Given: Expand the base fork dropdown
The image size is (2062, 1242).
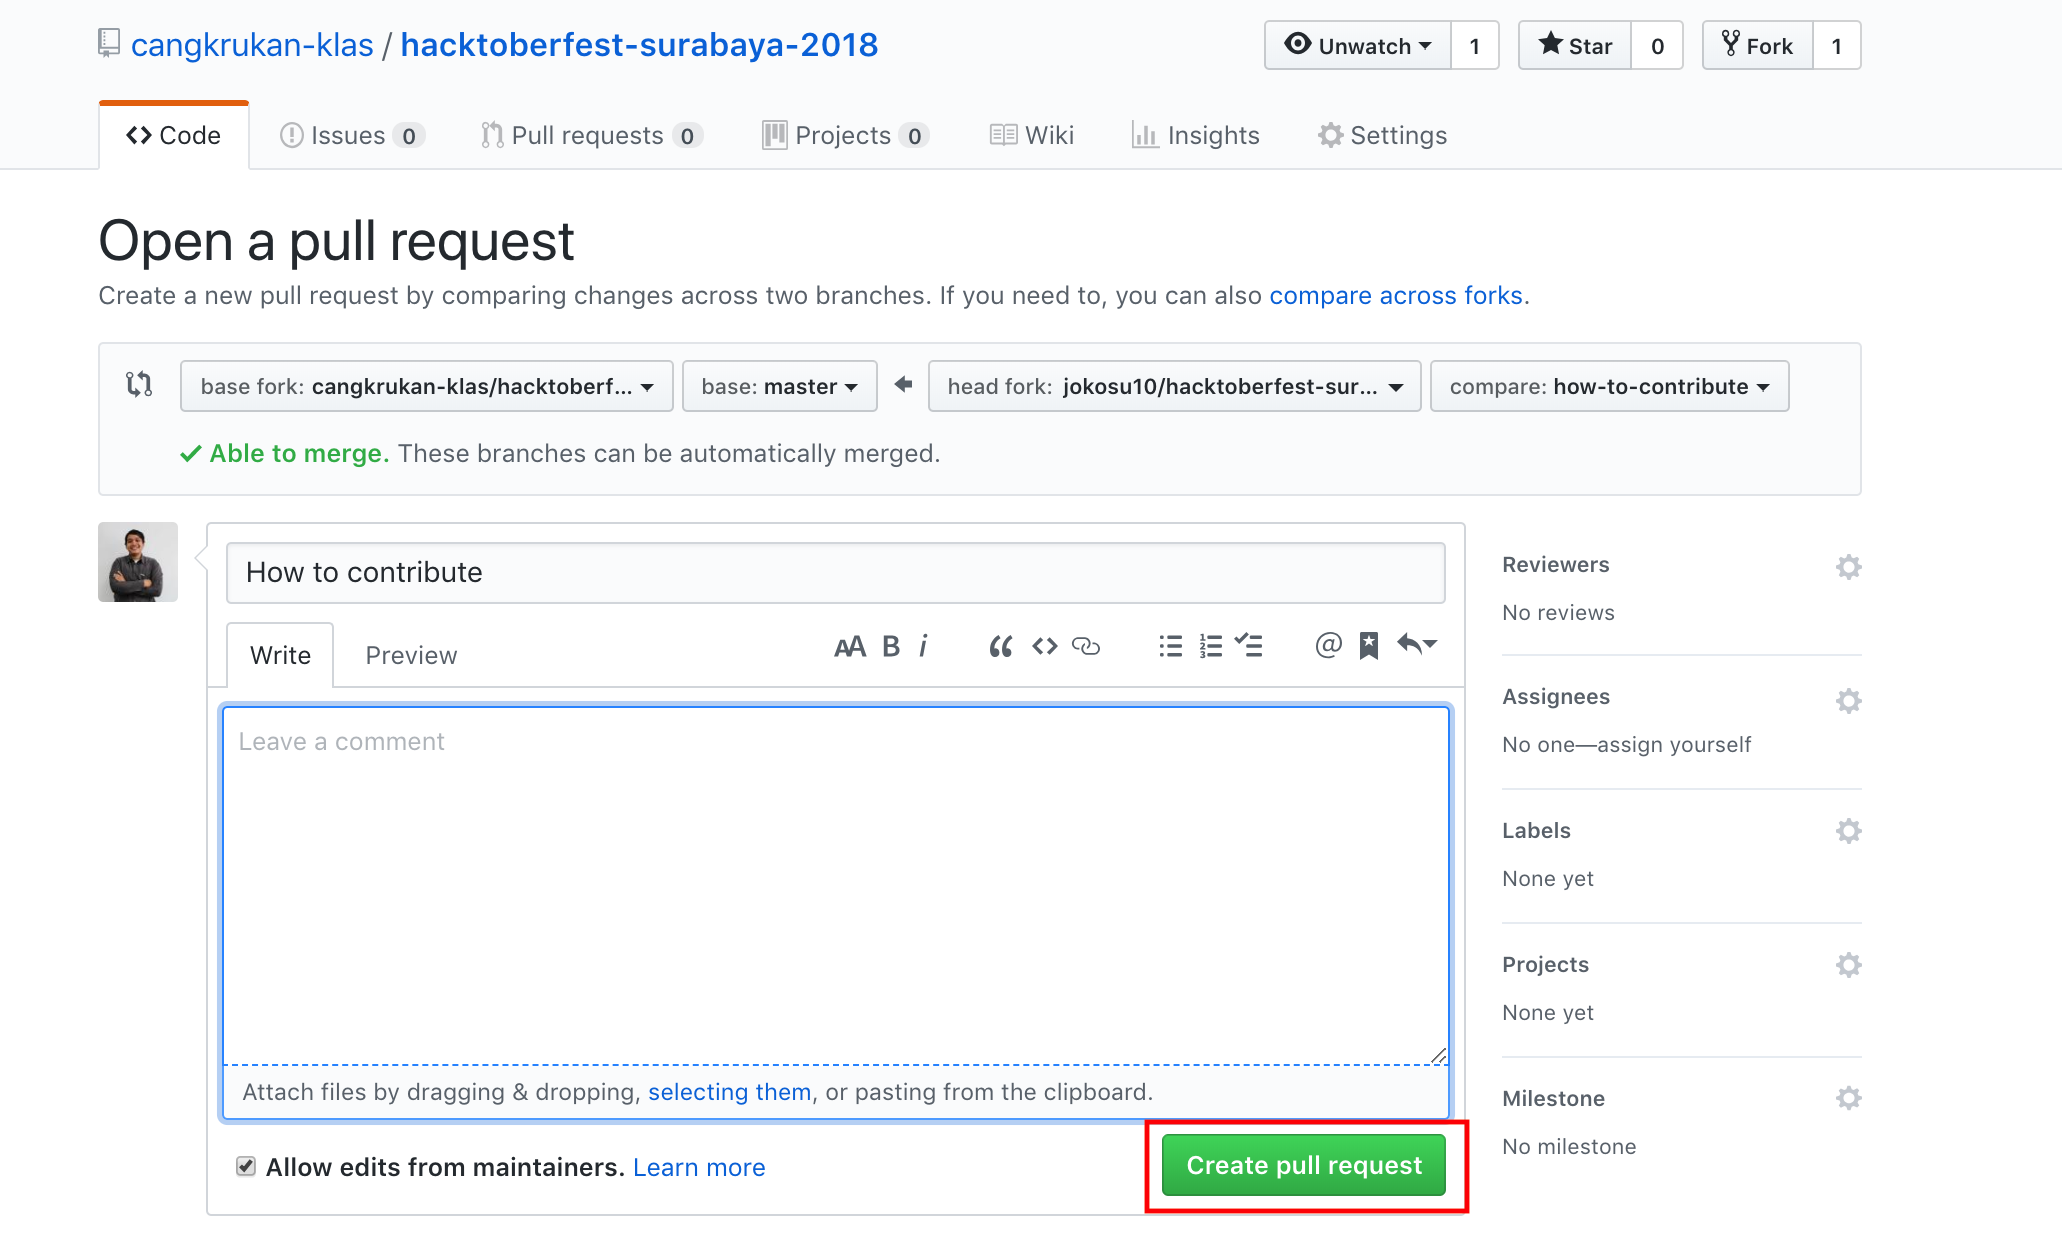Looking at the screenshot, I should (426, 387).
